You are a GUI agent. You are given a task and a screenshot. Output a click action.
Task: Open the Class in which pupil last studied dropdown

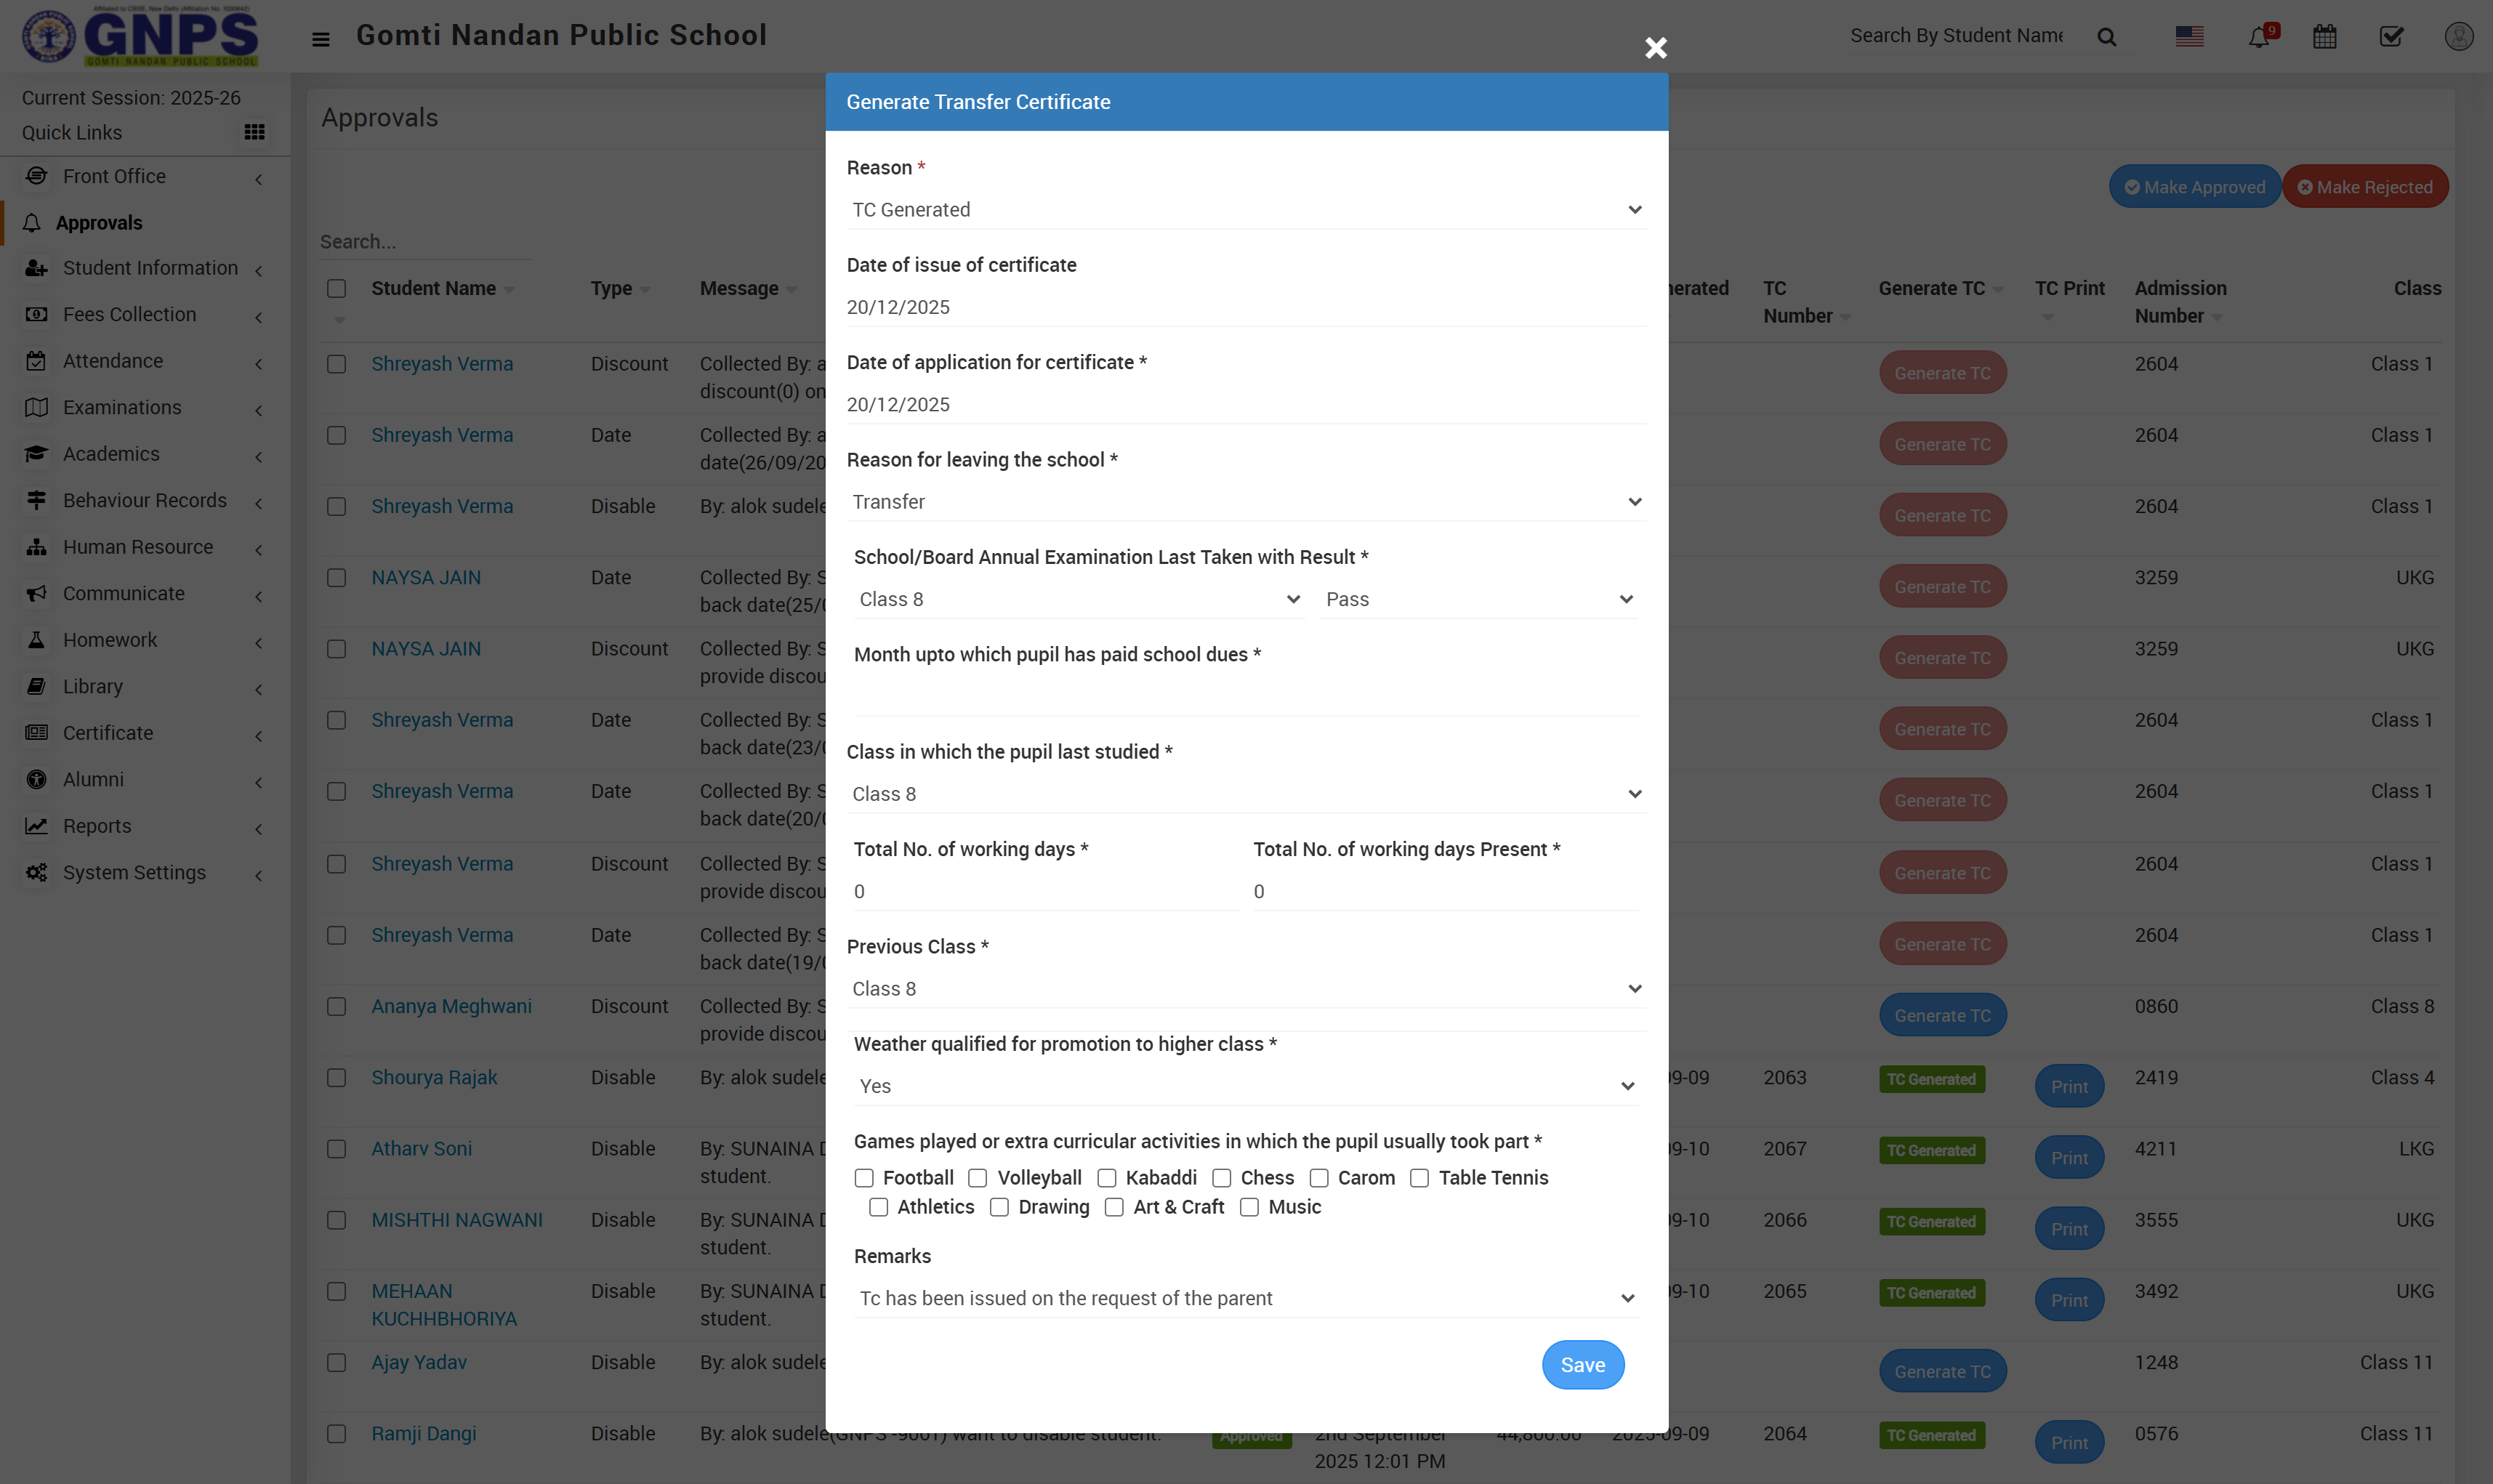coord(1246,794)
